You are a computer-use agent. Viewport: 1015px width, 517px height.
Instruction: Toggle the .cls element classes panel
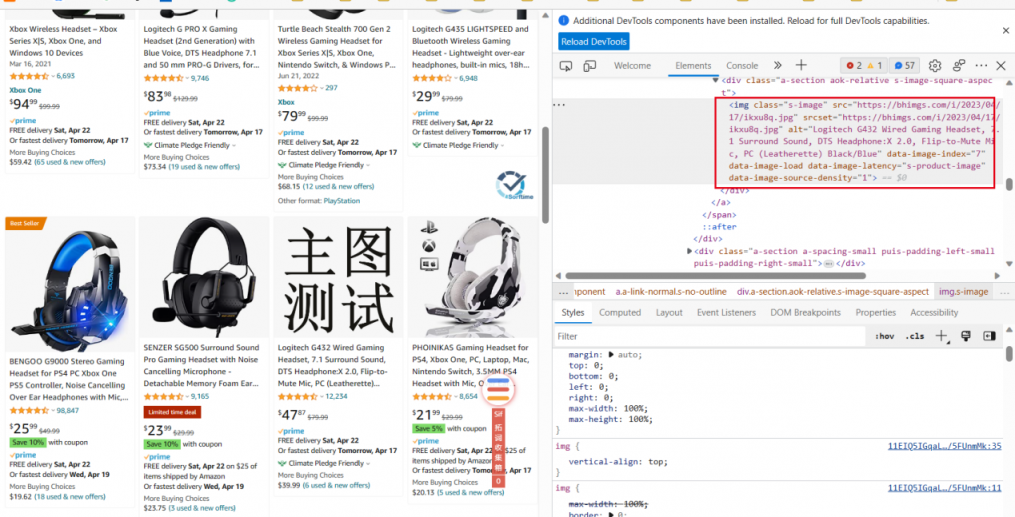915,336
